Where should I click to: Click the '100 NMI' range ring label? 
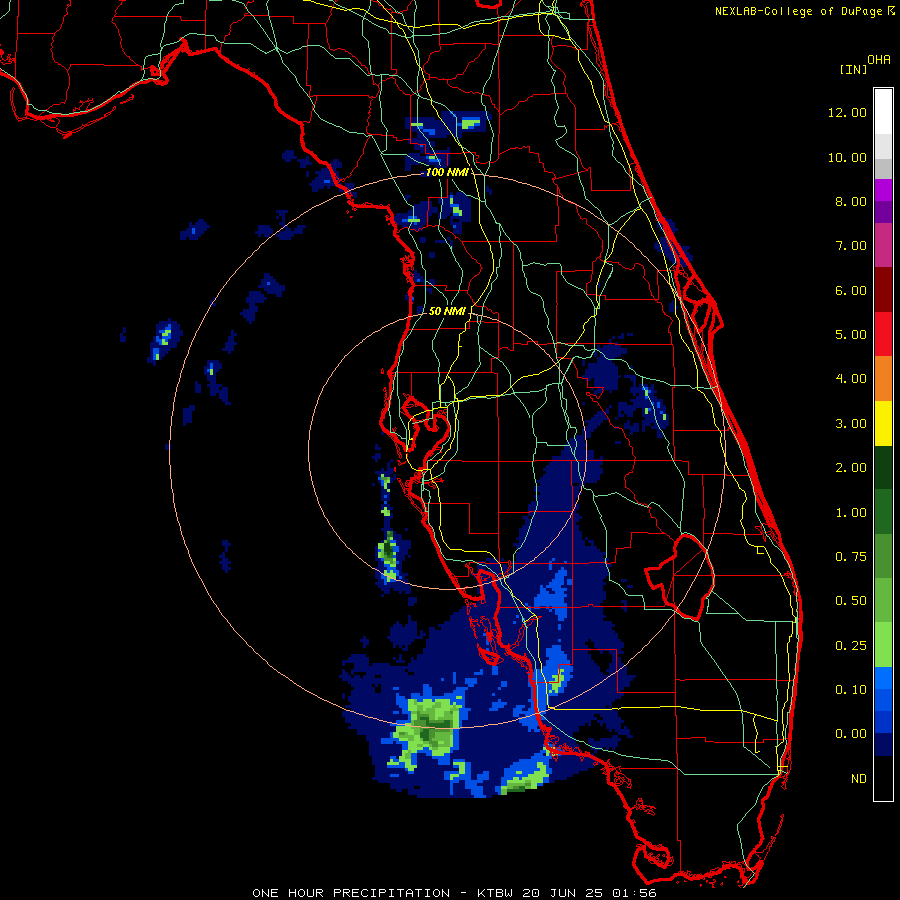click(x=447, y=172)
